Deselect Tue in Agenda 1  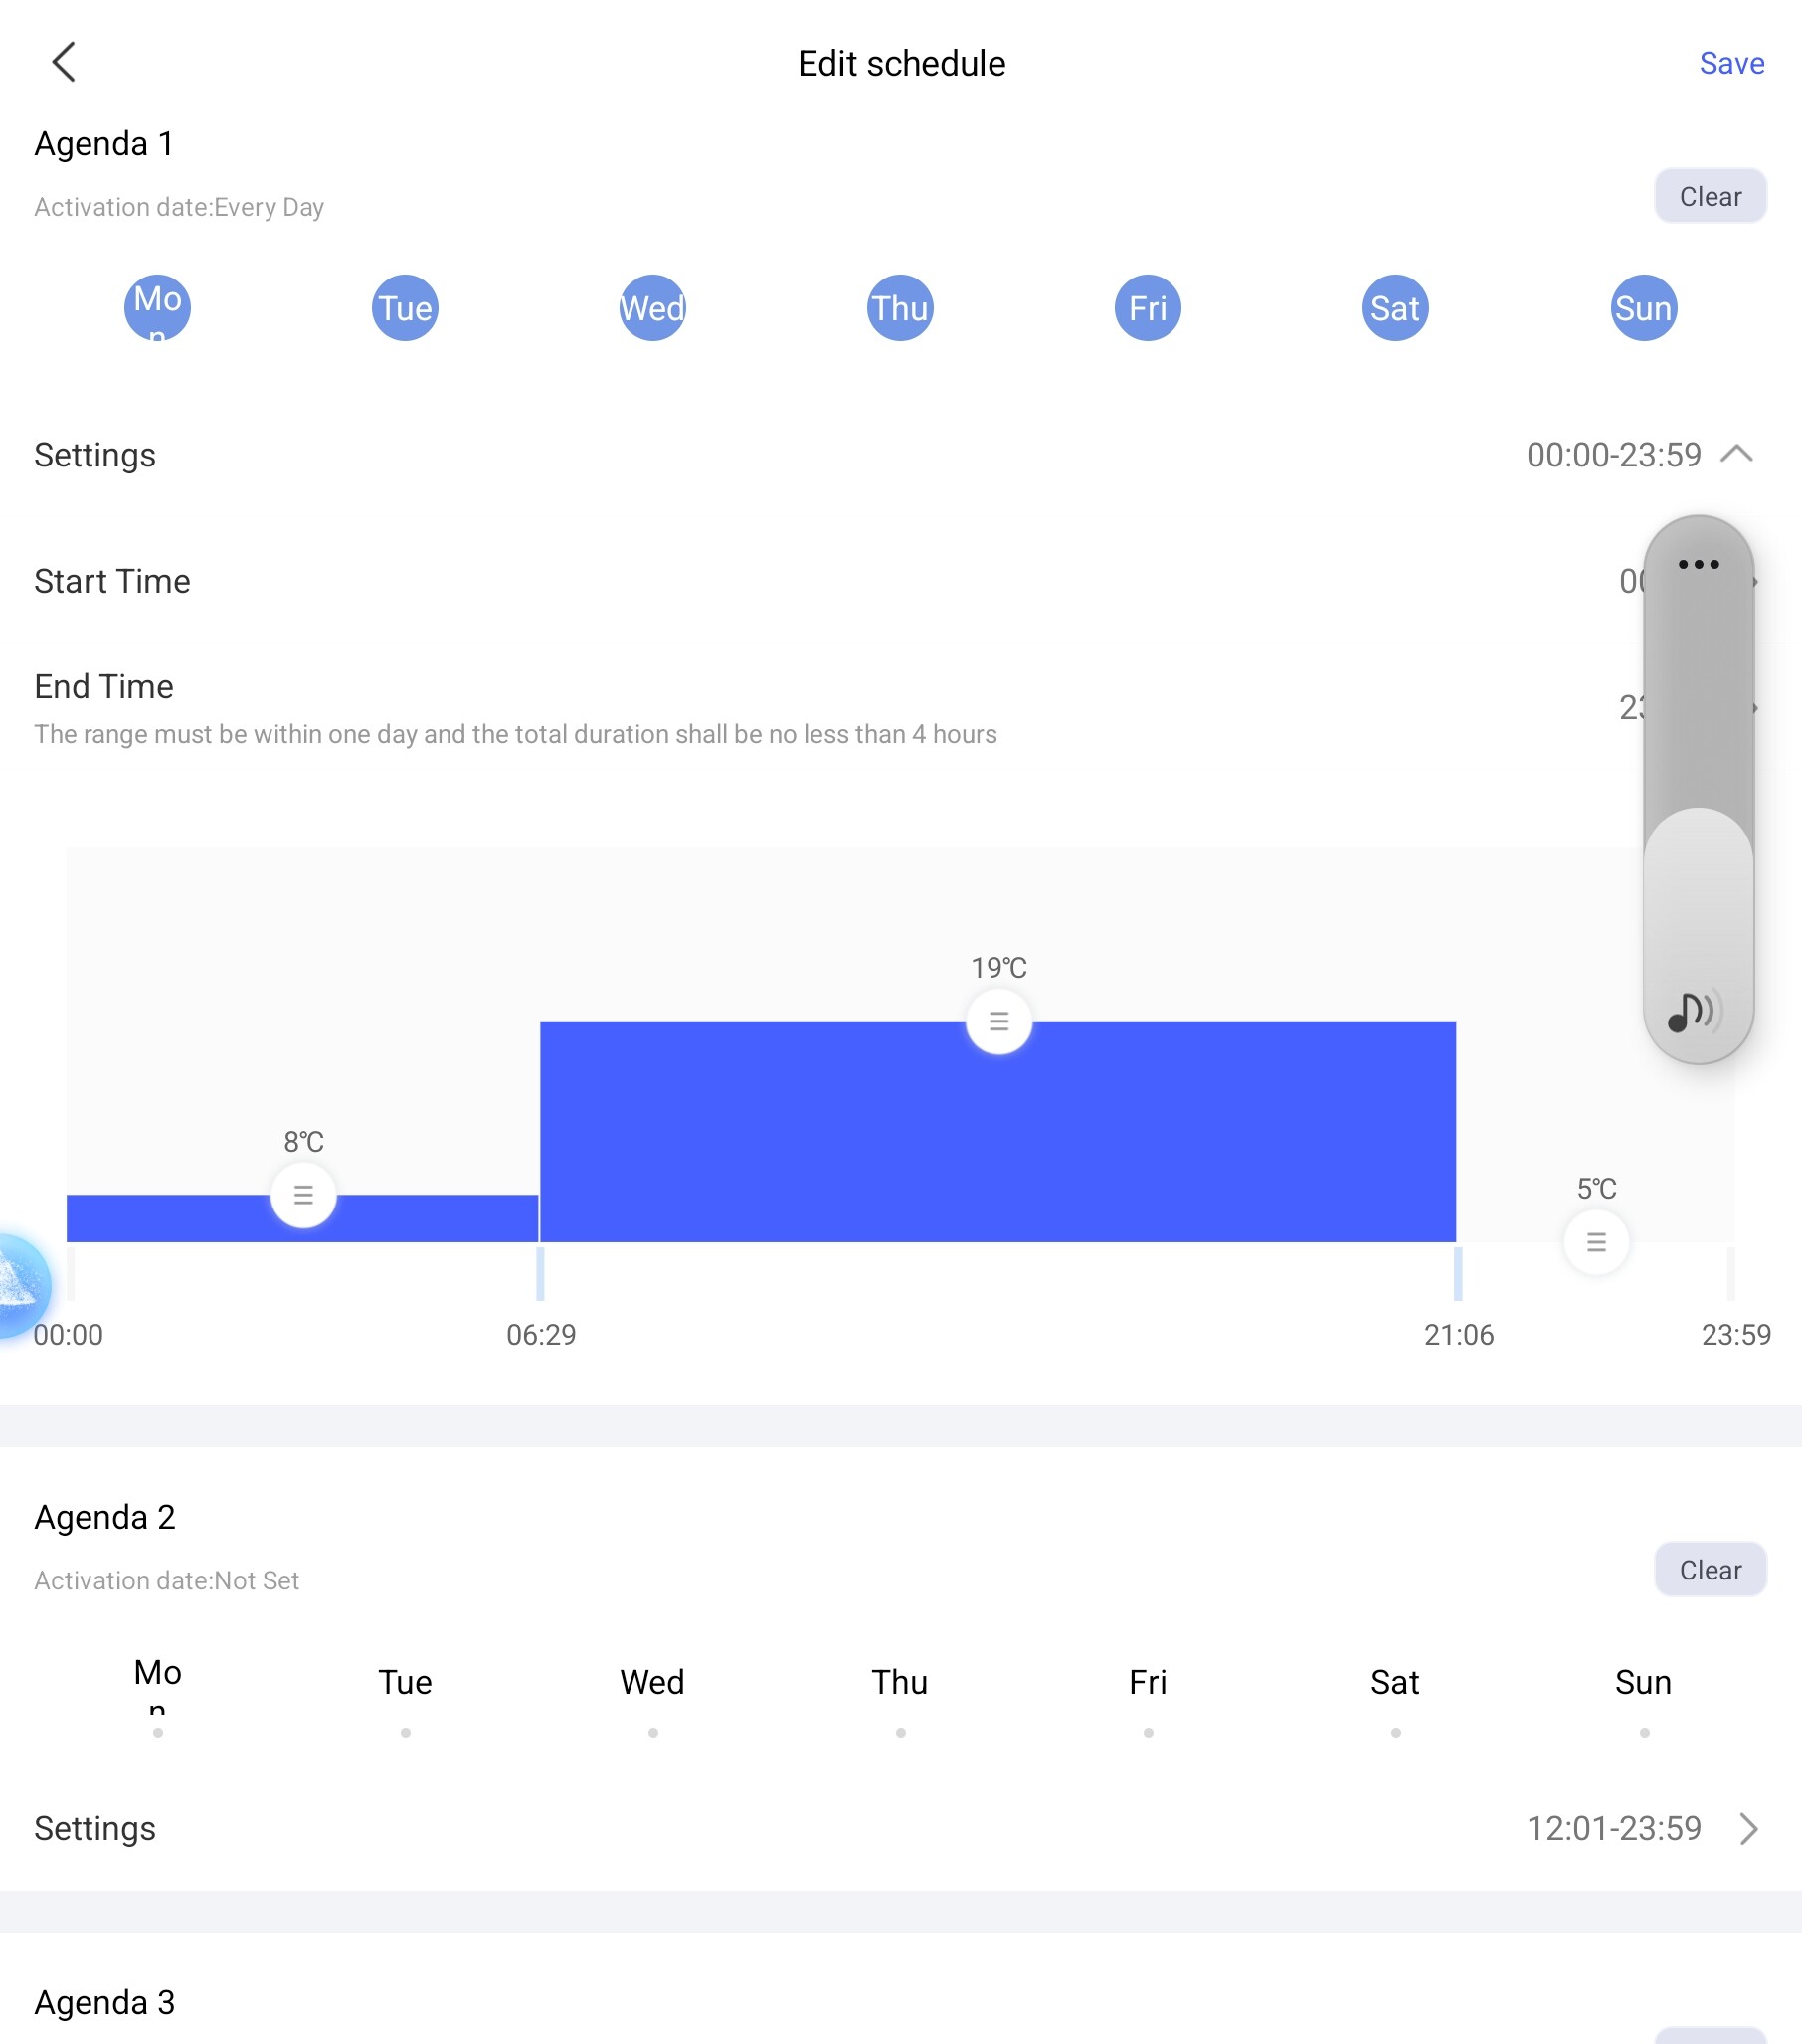[405, 308]
